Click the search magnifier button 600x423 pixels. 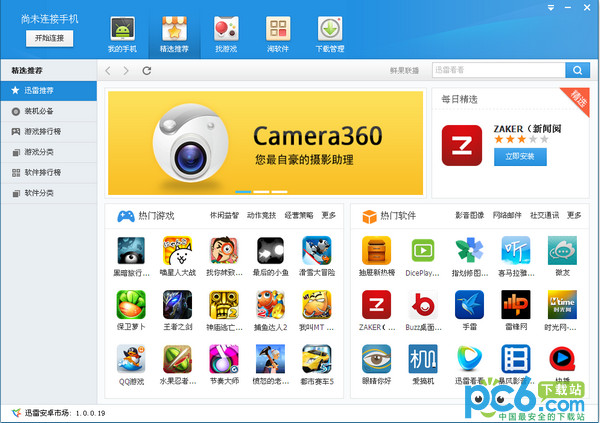[576, 70]
